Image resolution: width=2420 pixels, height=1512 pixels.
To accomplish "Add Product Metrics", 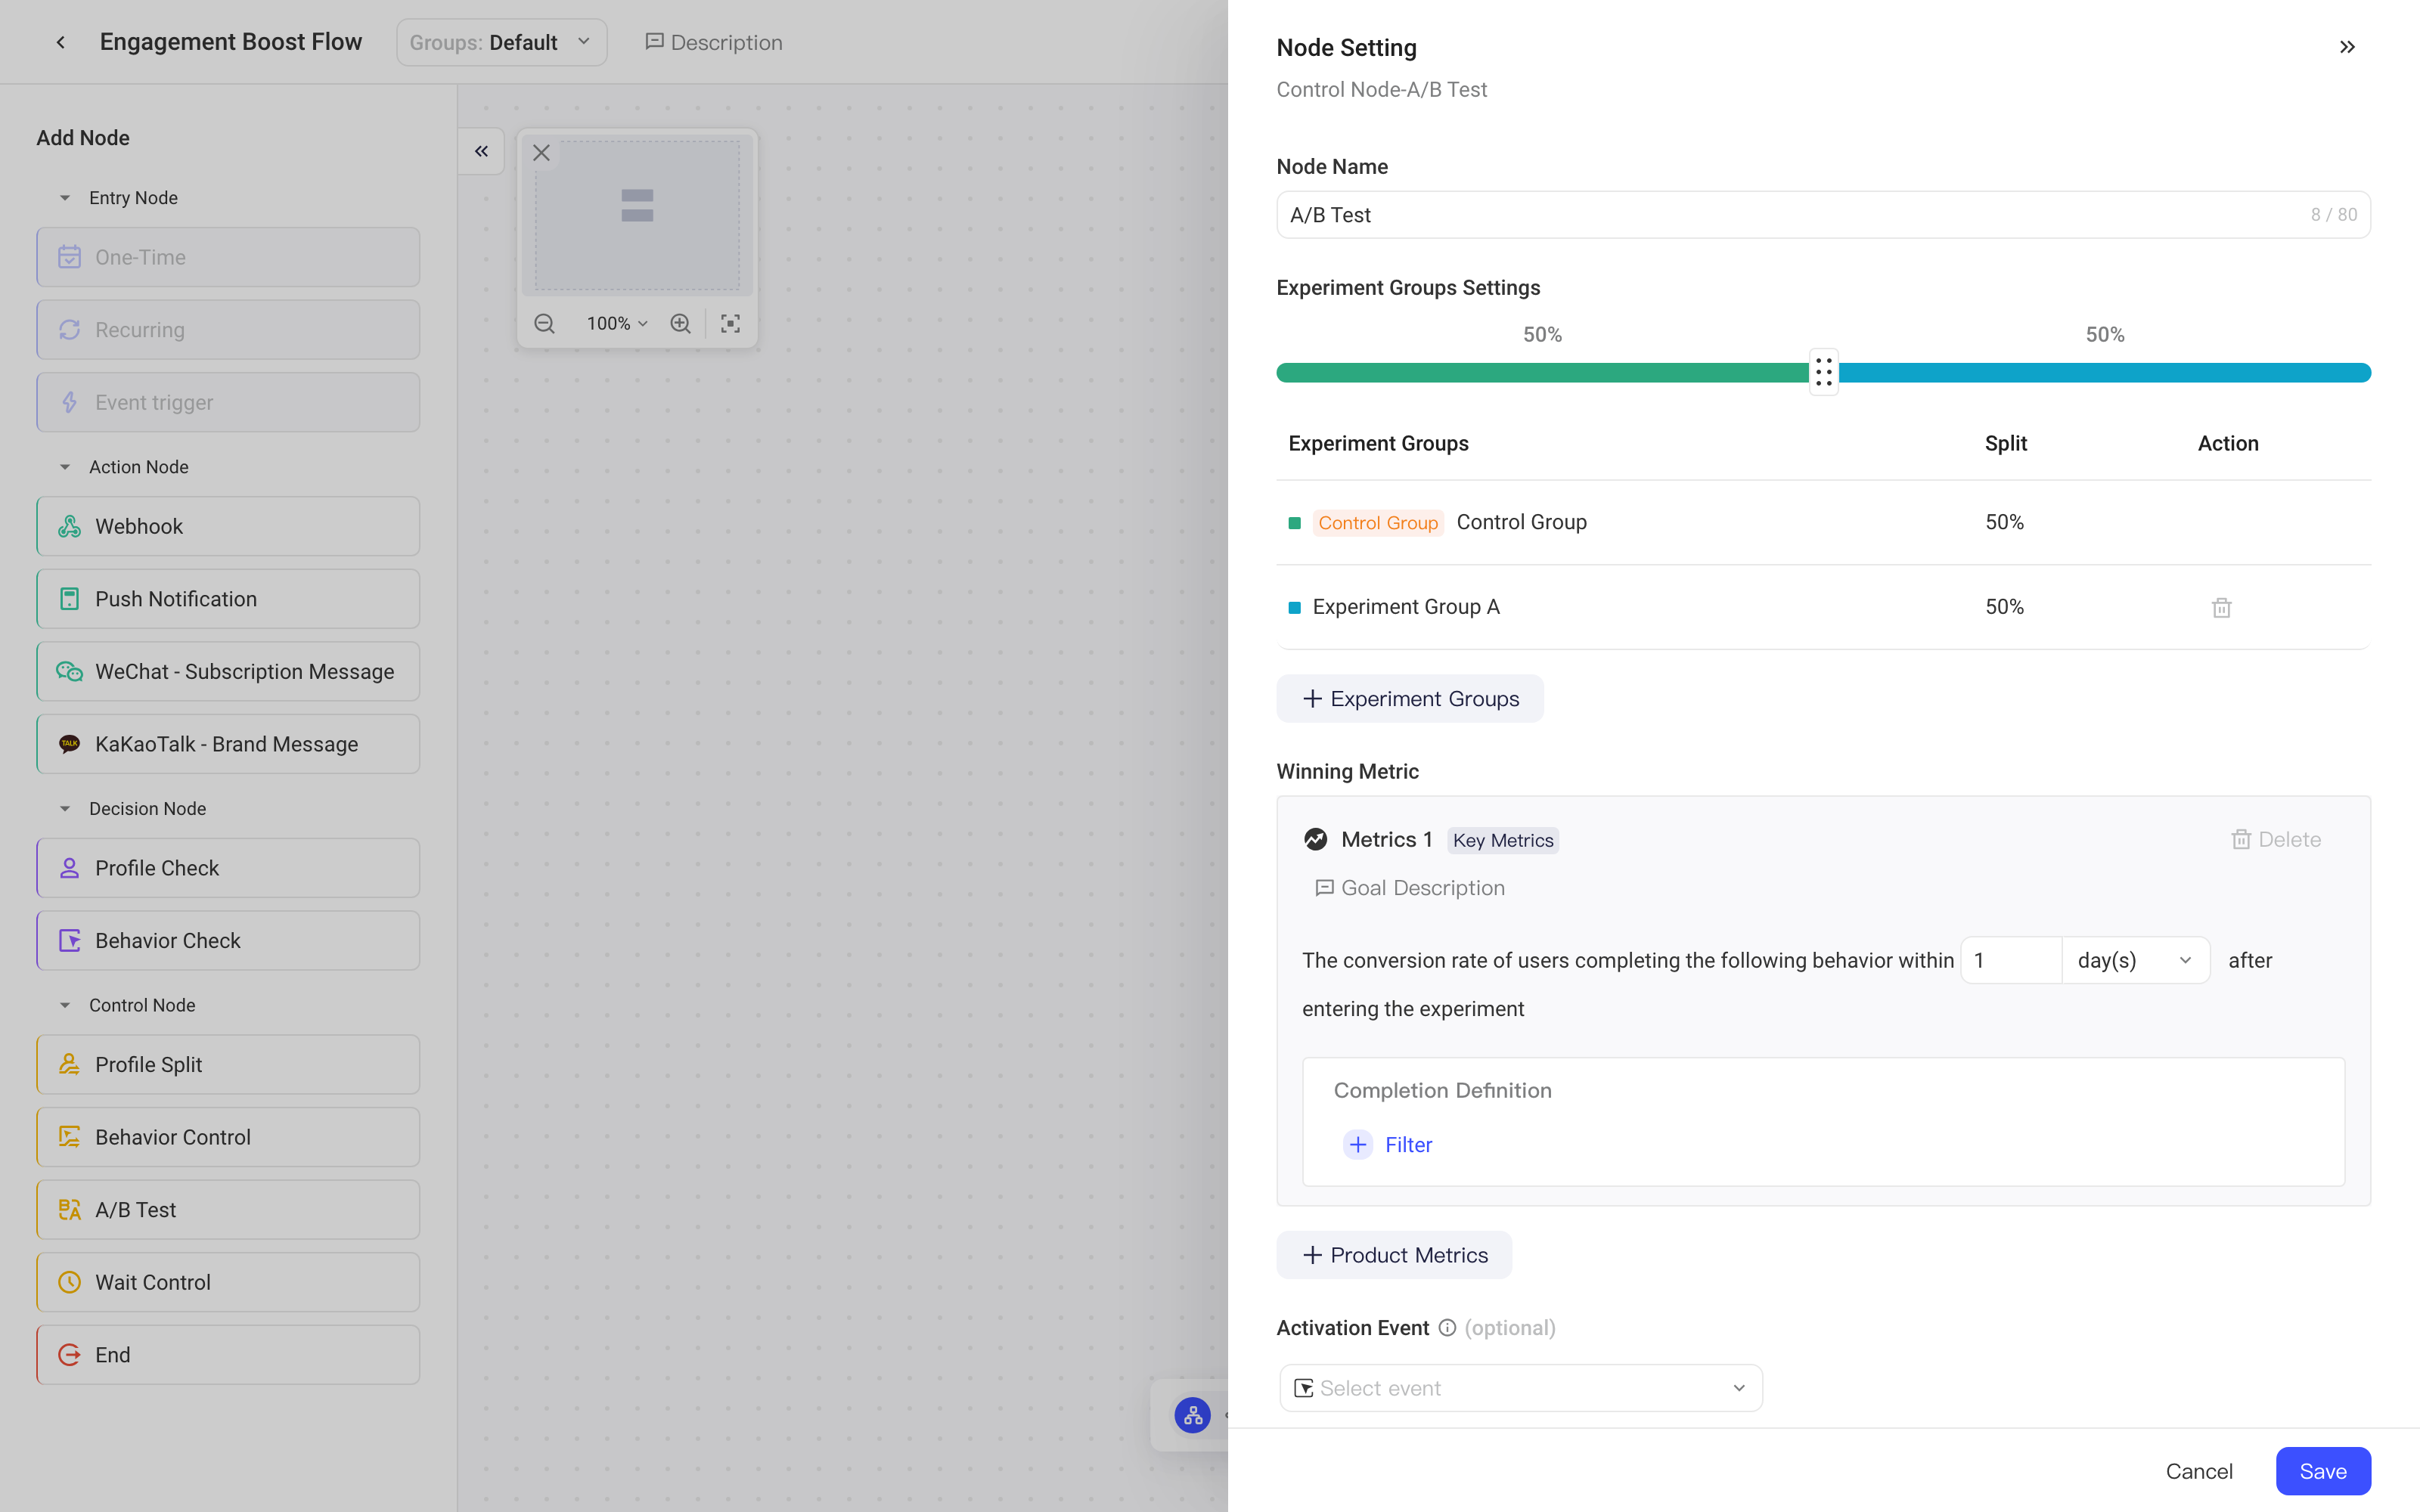I will [1394, 1255].
